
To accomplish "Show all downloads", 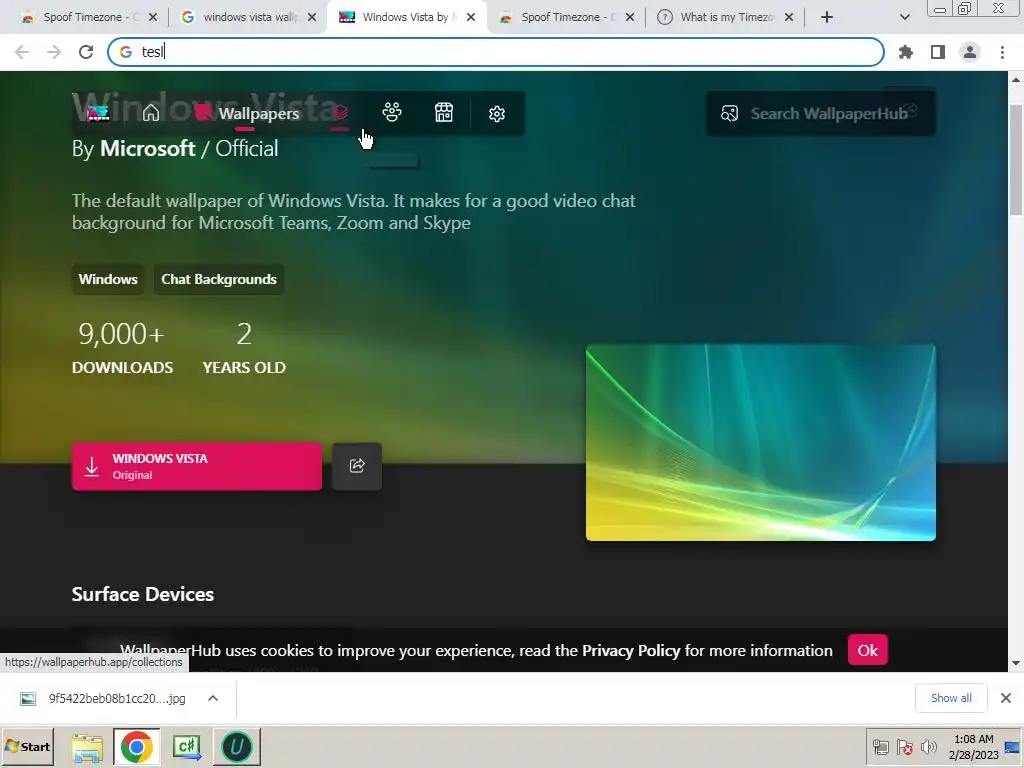I will 951,698.
